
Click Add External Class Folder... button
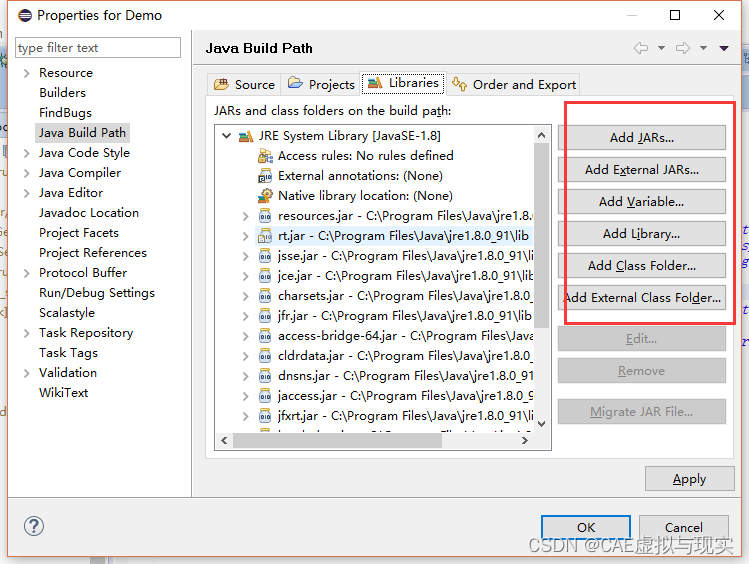[642, 298]
